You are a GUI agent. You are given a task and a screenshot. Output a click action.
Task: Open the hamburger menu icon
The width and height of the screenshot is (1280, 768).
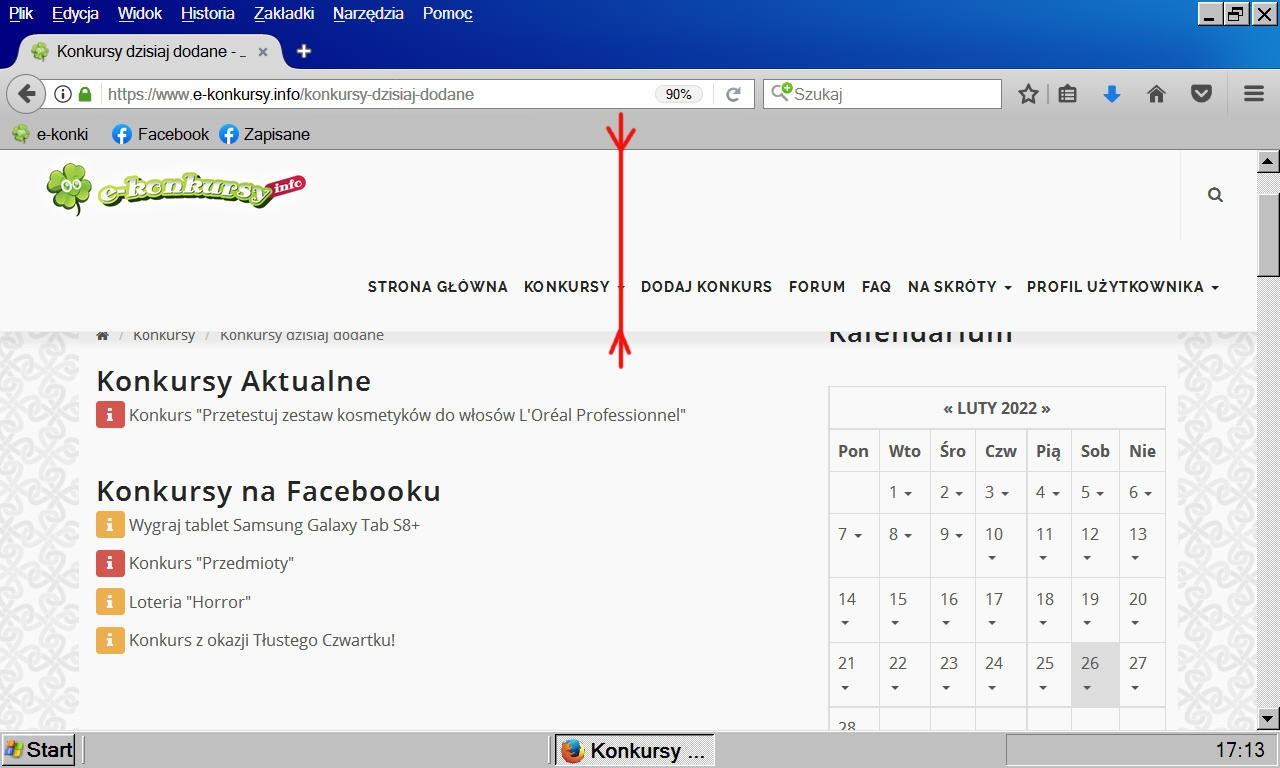tap(1254, 94)
